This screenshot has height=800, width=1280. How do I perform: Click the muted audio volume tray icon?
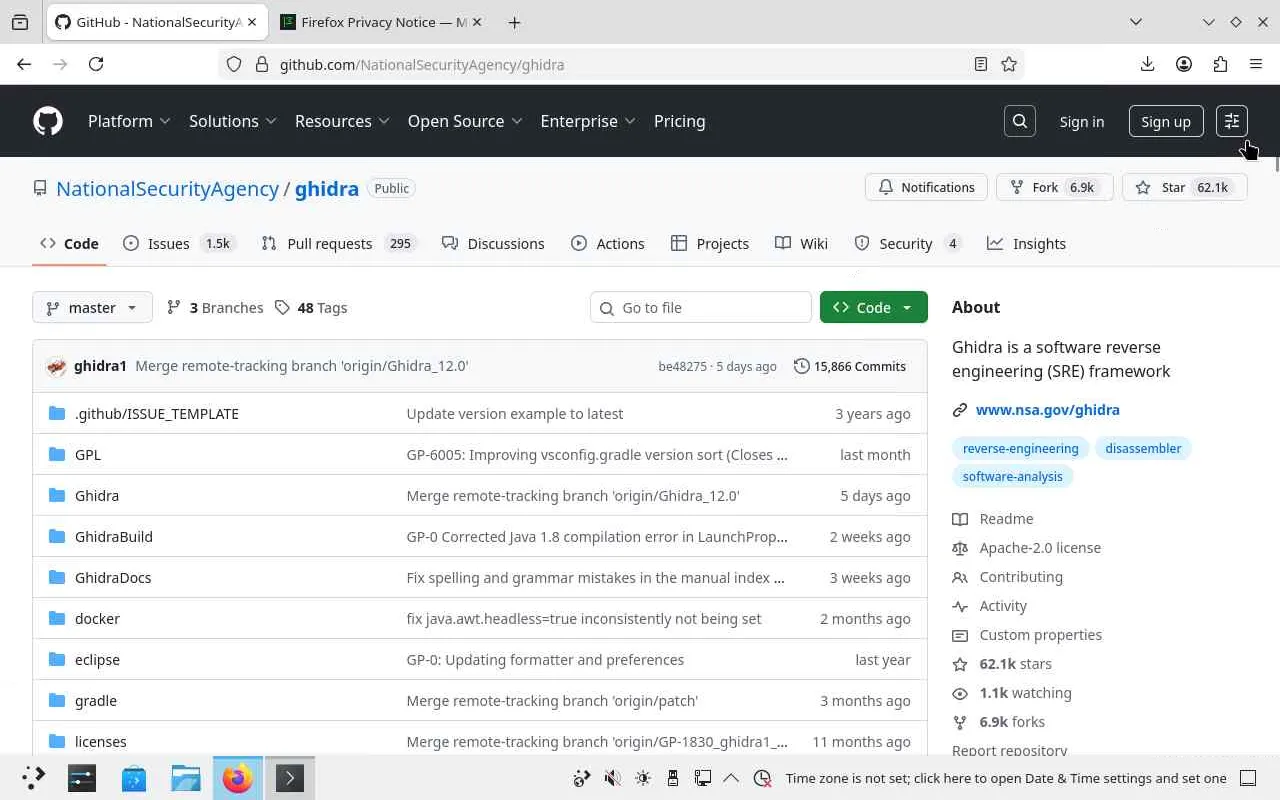point(612,778)
